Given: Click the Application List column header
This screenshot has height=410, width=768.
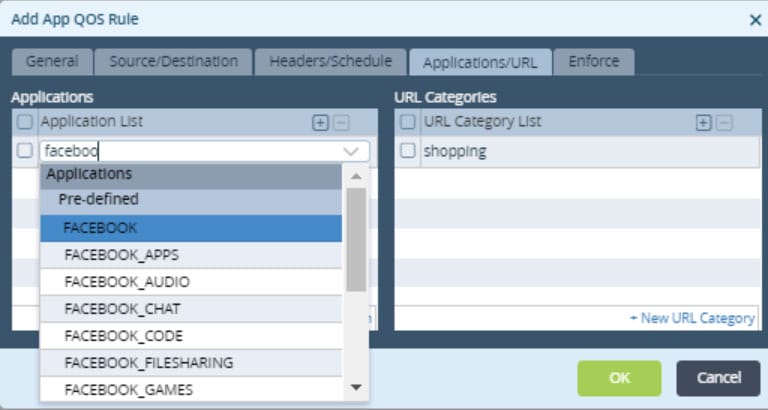Looking at the screenshot, I should coord(92,121).
